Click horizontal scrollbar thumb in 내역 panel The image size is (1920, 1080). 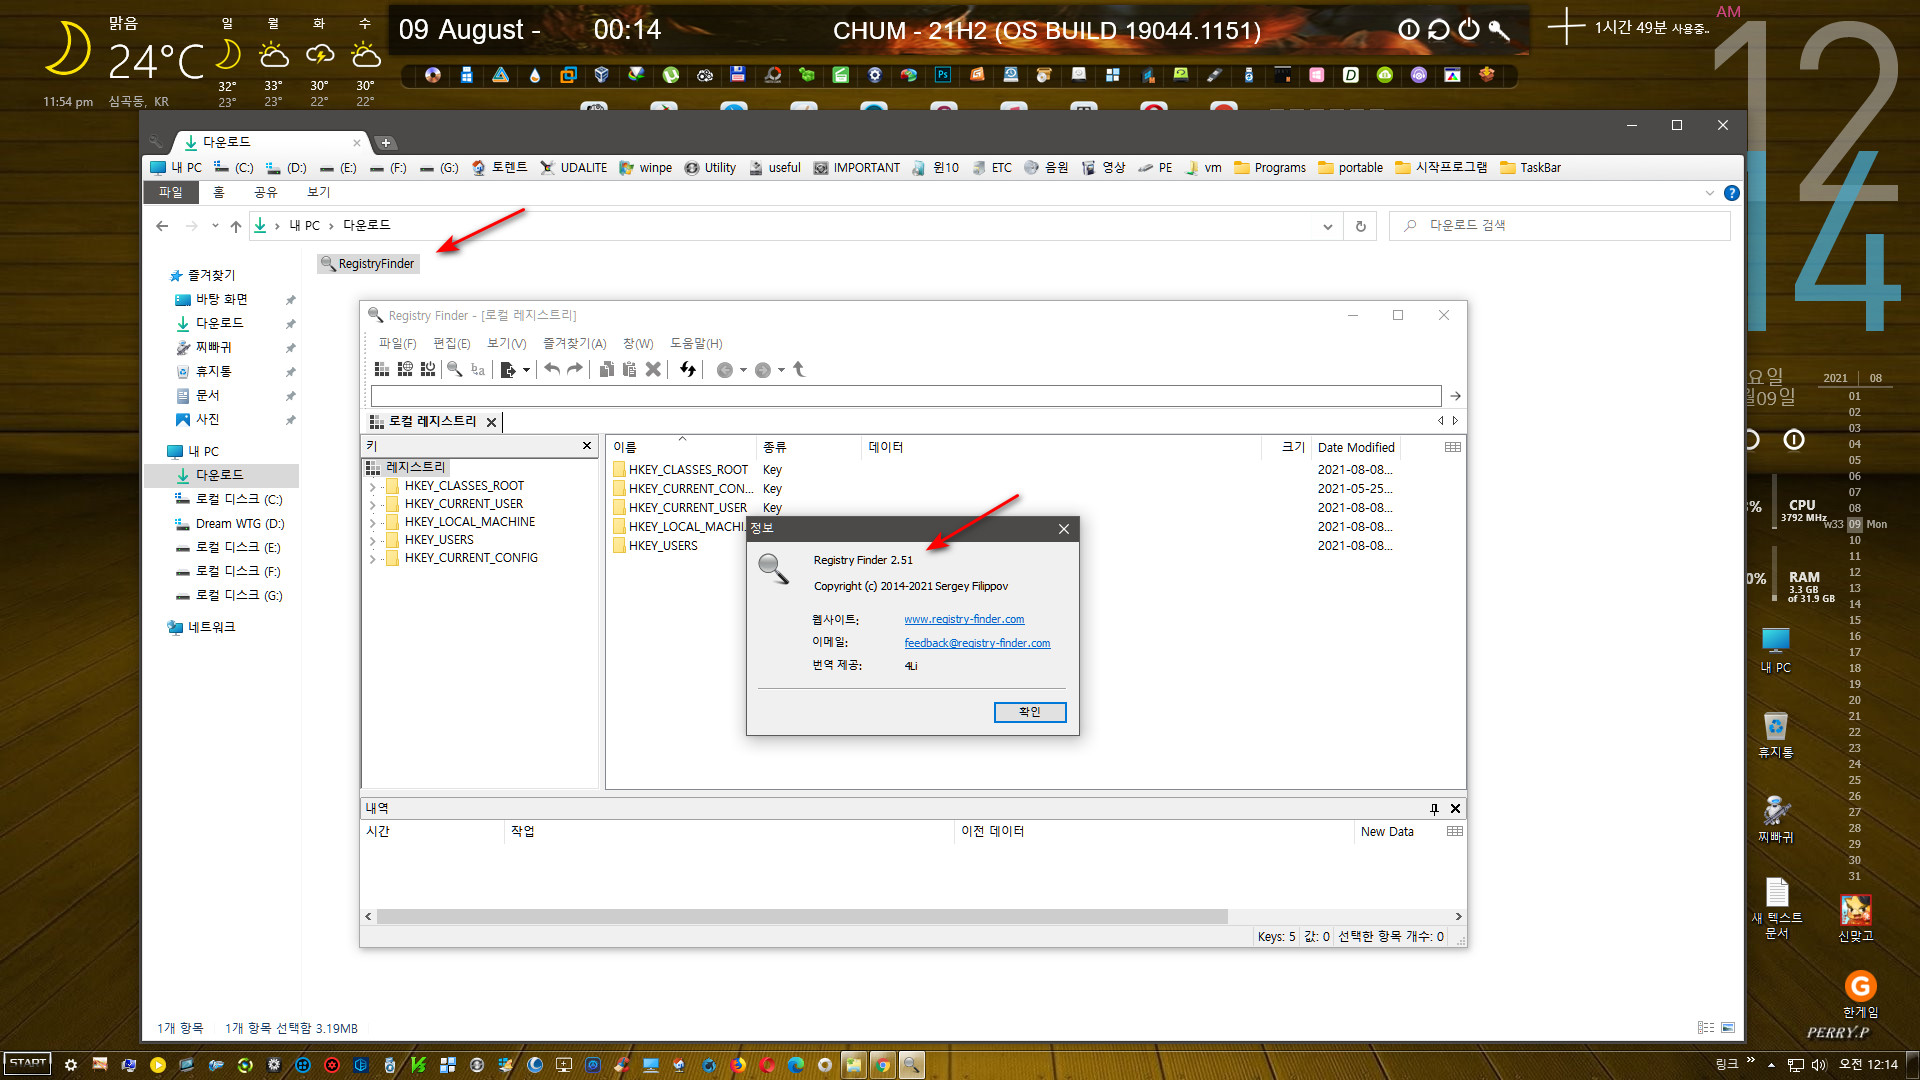pyautogui.click(x=802, y=917)
